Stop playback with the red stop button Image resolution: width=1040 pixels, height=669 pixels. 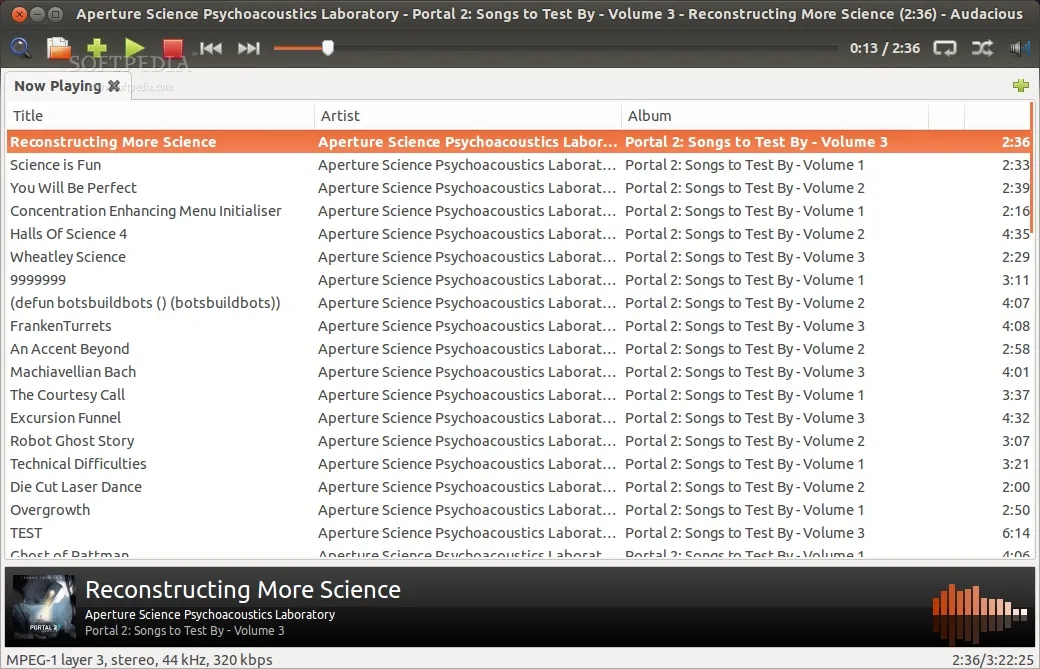click(x=173, y=47)
